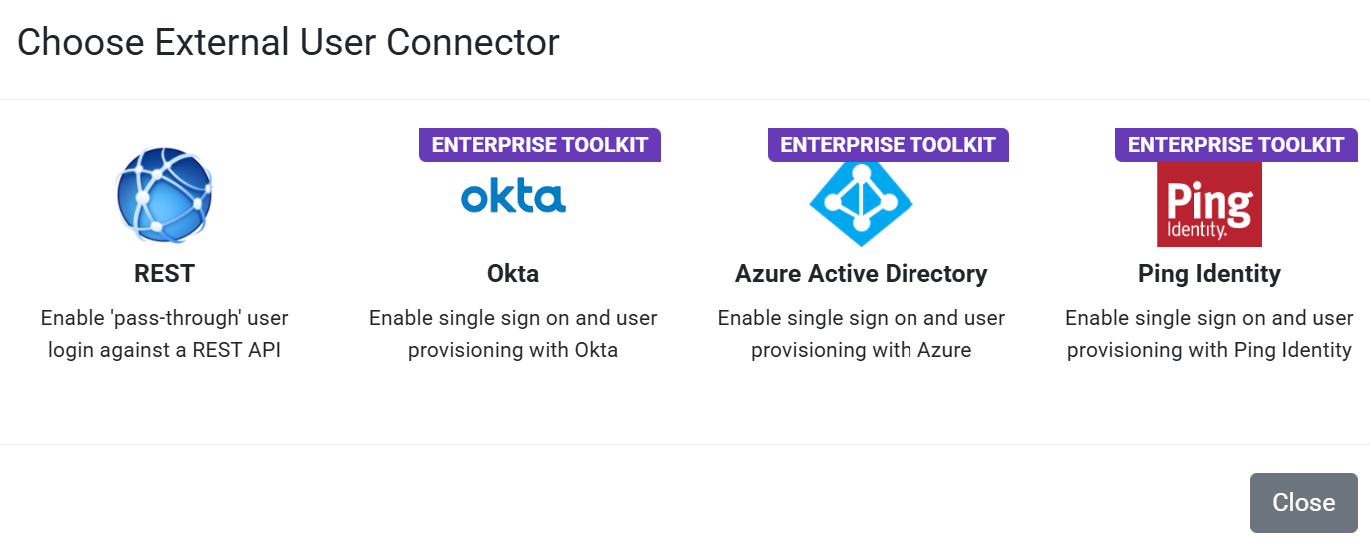Image resolution: width=1370 pixels, height=547 pixels.
Task: Click the REST globe network icon
Action: tap(164, 195)
